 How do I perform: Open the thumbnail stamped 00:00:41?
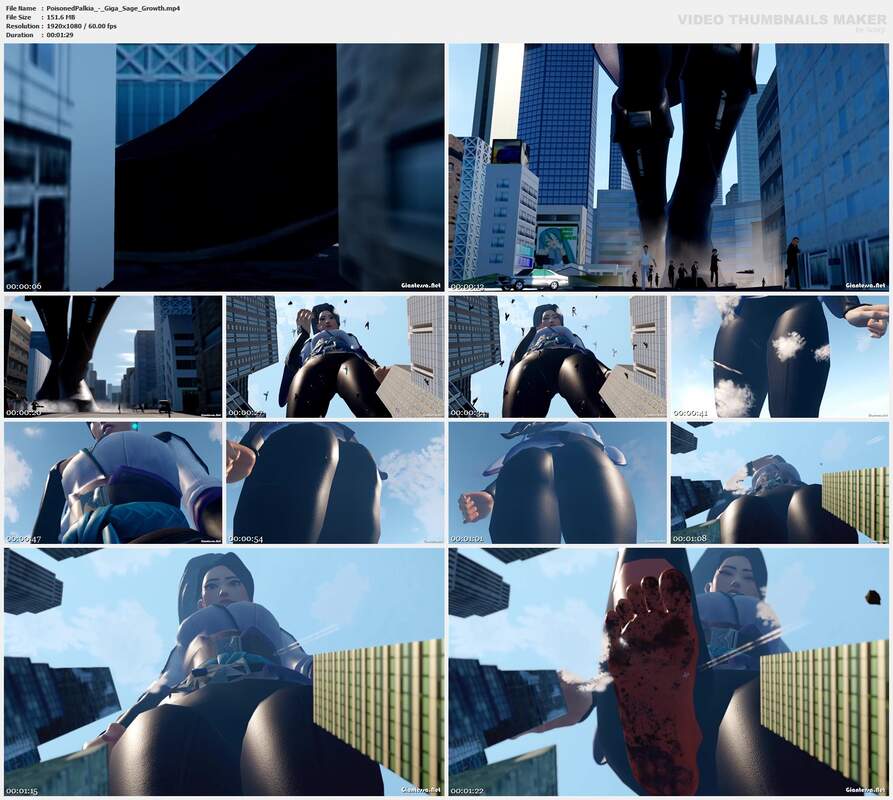click(x=780, y=356)
